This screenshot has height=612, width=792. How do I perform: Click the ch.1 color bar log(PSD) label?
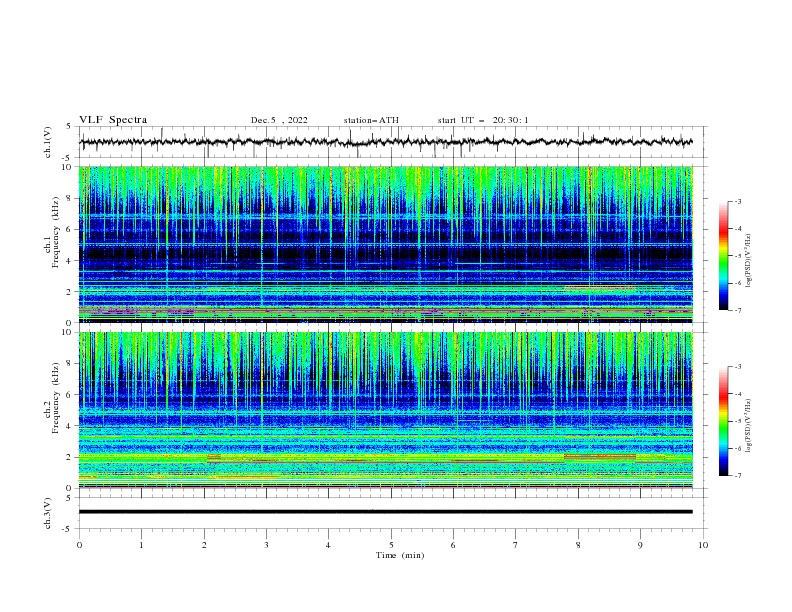(748, 261)
